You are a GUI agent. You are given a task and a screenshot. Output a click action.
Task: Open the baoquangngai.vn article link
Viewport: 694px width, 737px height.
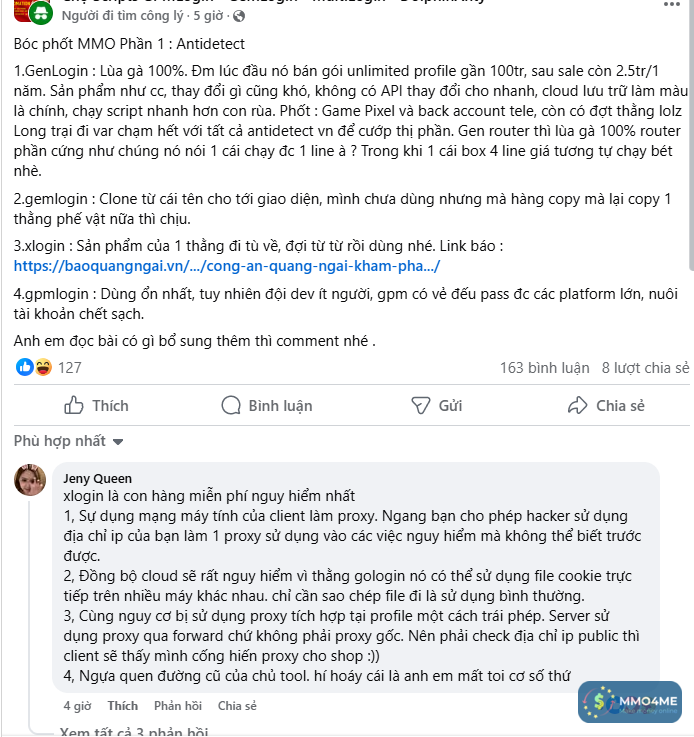[227, 266]
